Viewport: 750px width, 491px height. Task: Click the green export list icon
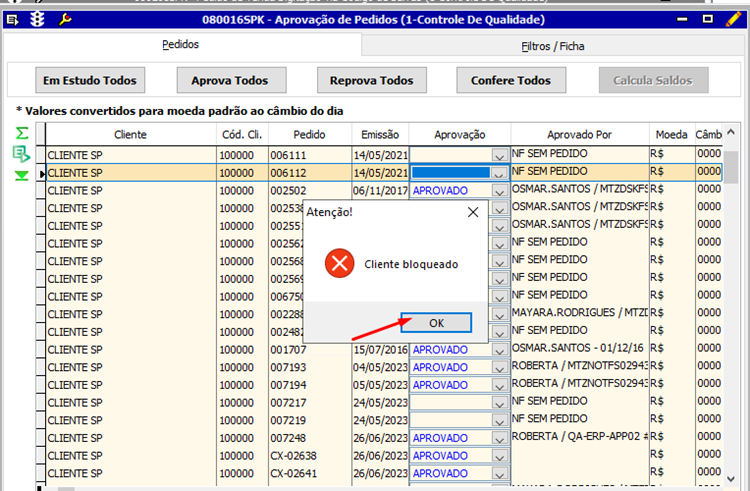pos(21,153)
